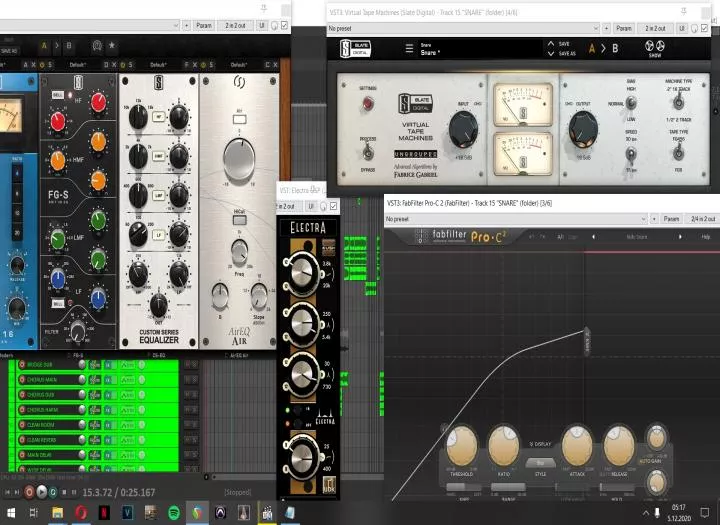Viewport: 720px width, 525px height.
Task: Click Param button in Pro-C 2 window
Action: [671, 219]
